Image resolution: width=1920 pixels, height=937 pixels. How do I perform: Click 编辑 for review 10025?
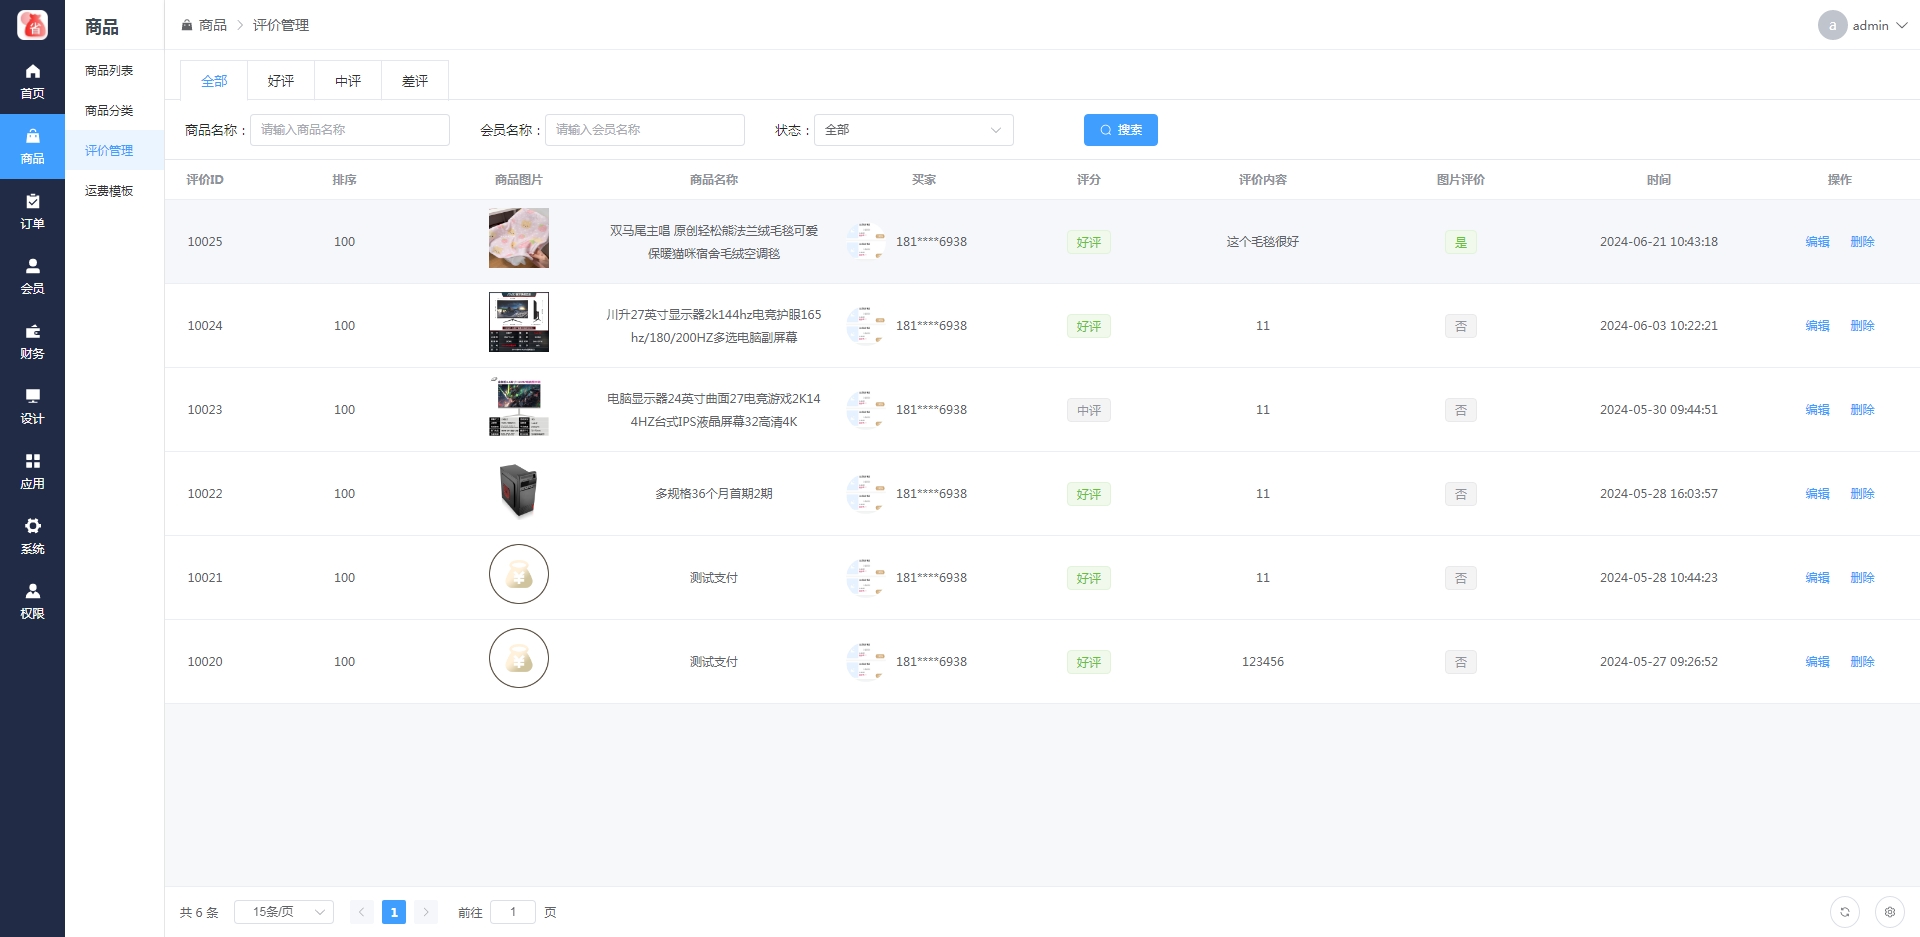pyautogui.click(x=1817, y=242)
